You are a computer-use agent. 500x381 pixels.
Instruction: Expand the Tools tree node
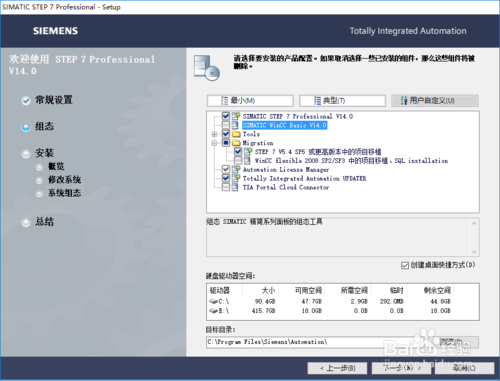[x=214, y=134]
